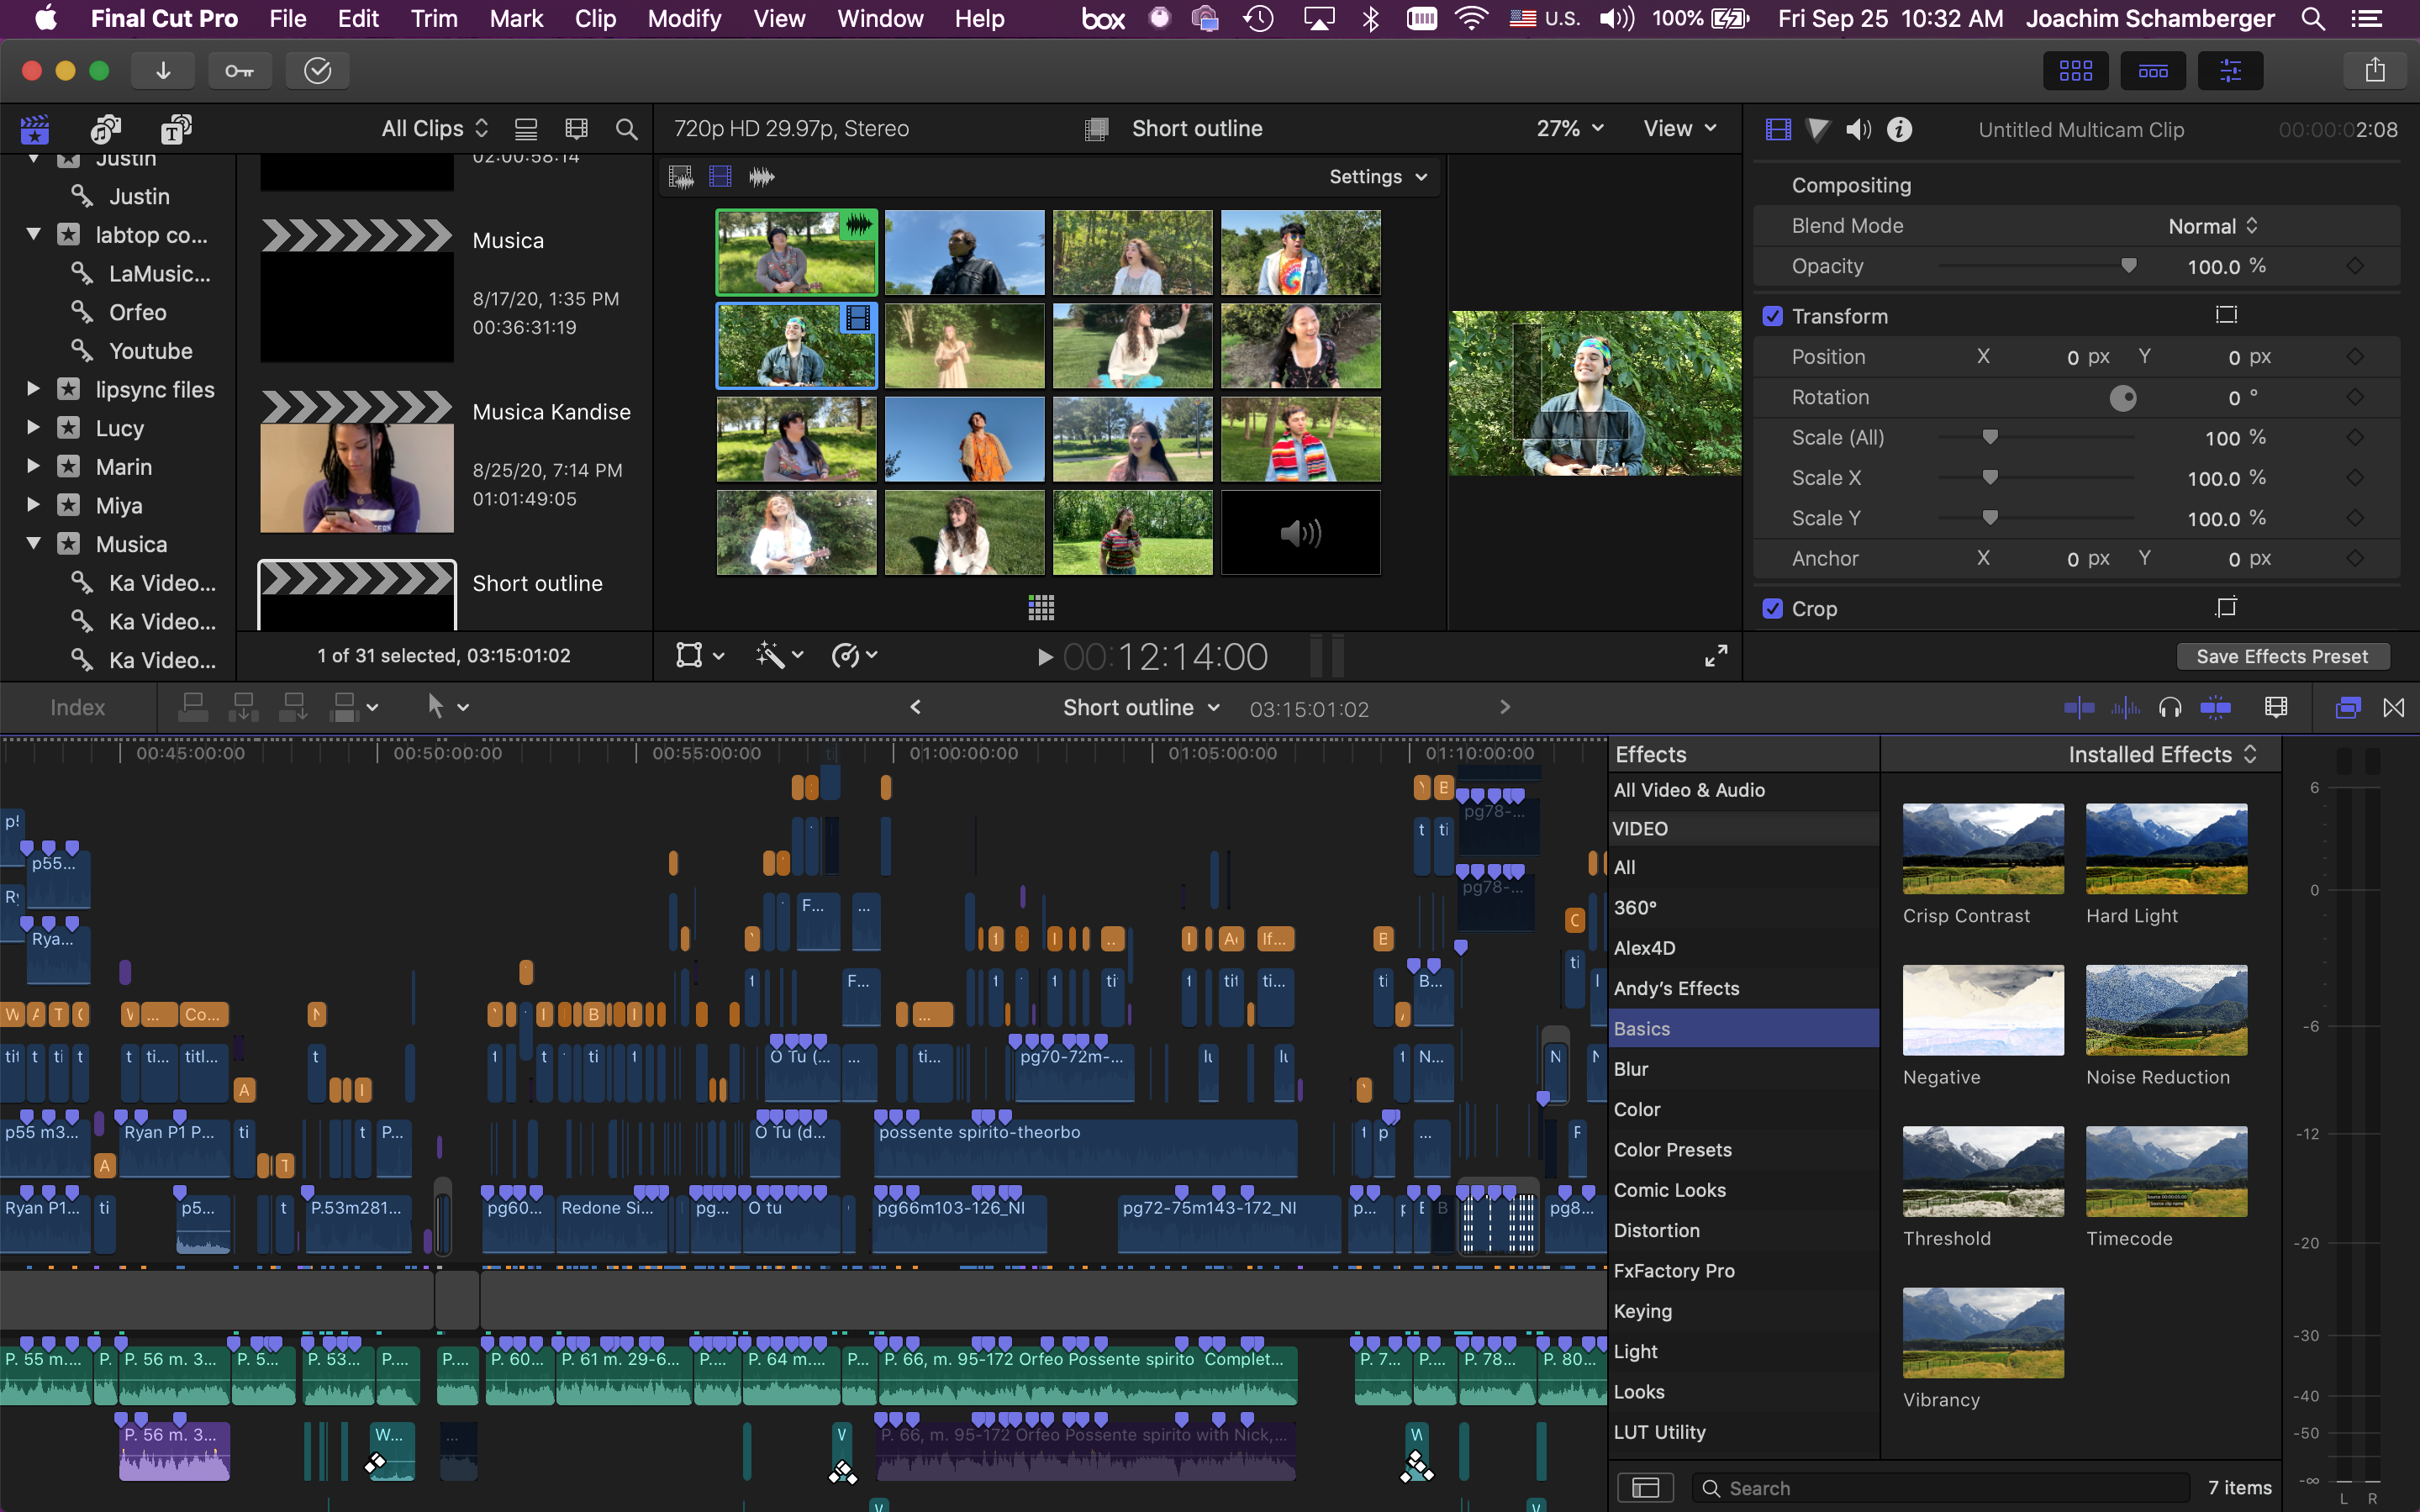Show the Libraries sidebar clapper icon
The image size is (2420, 1512).
coord(35,129)
